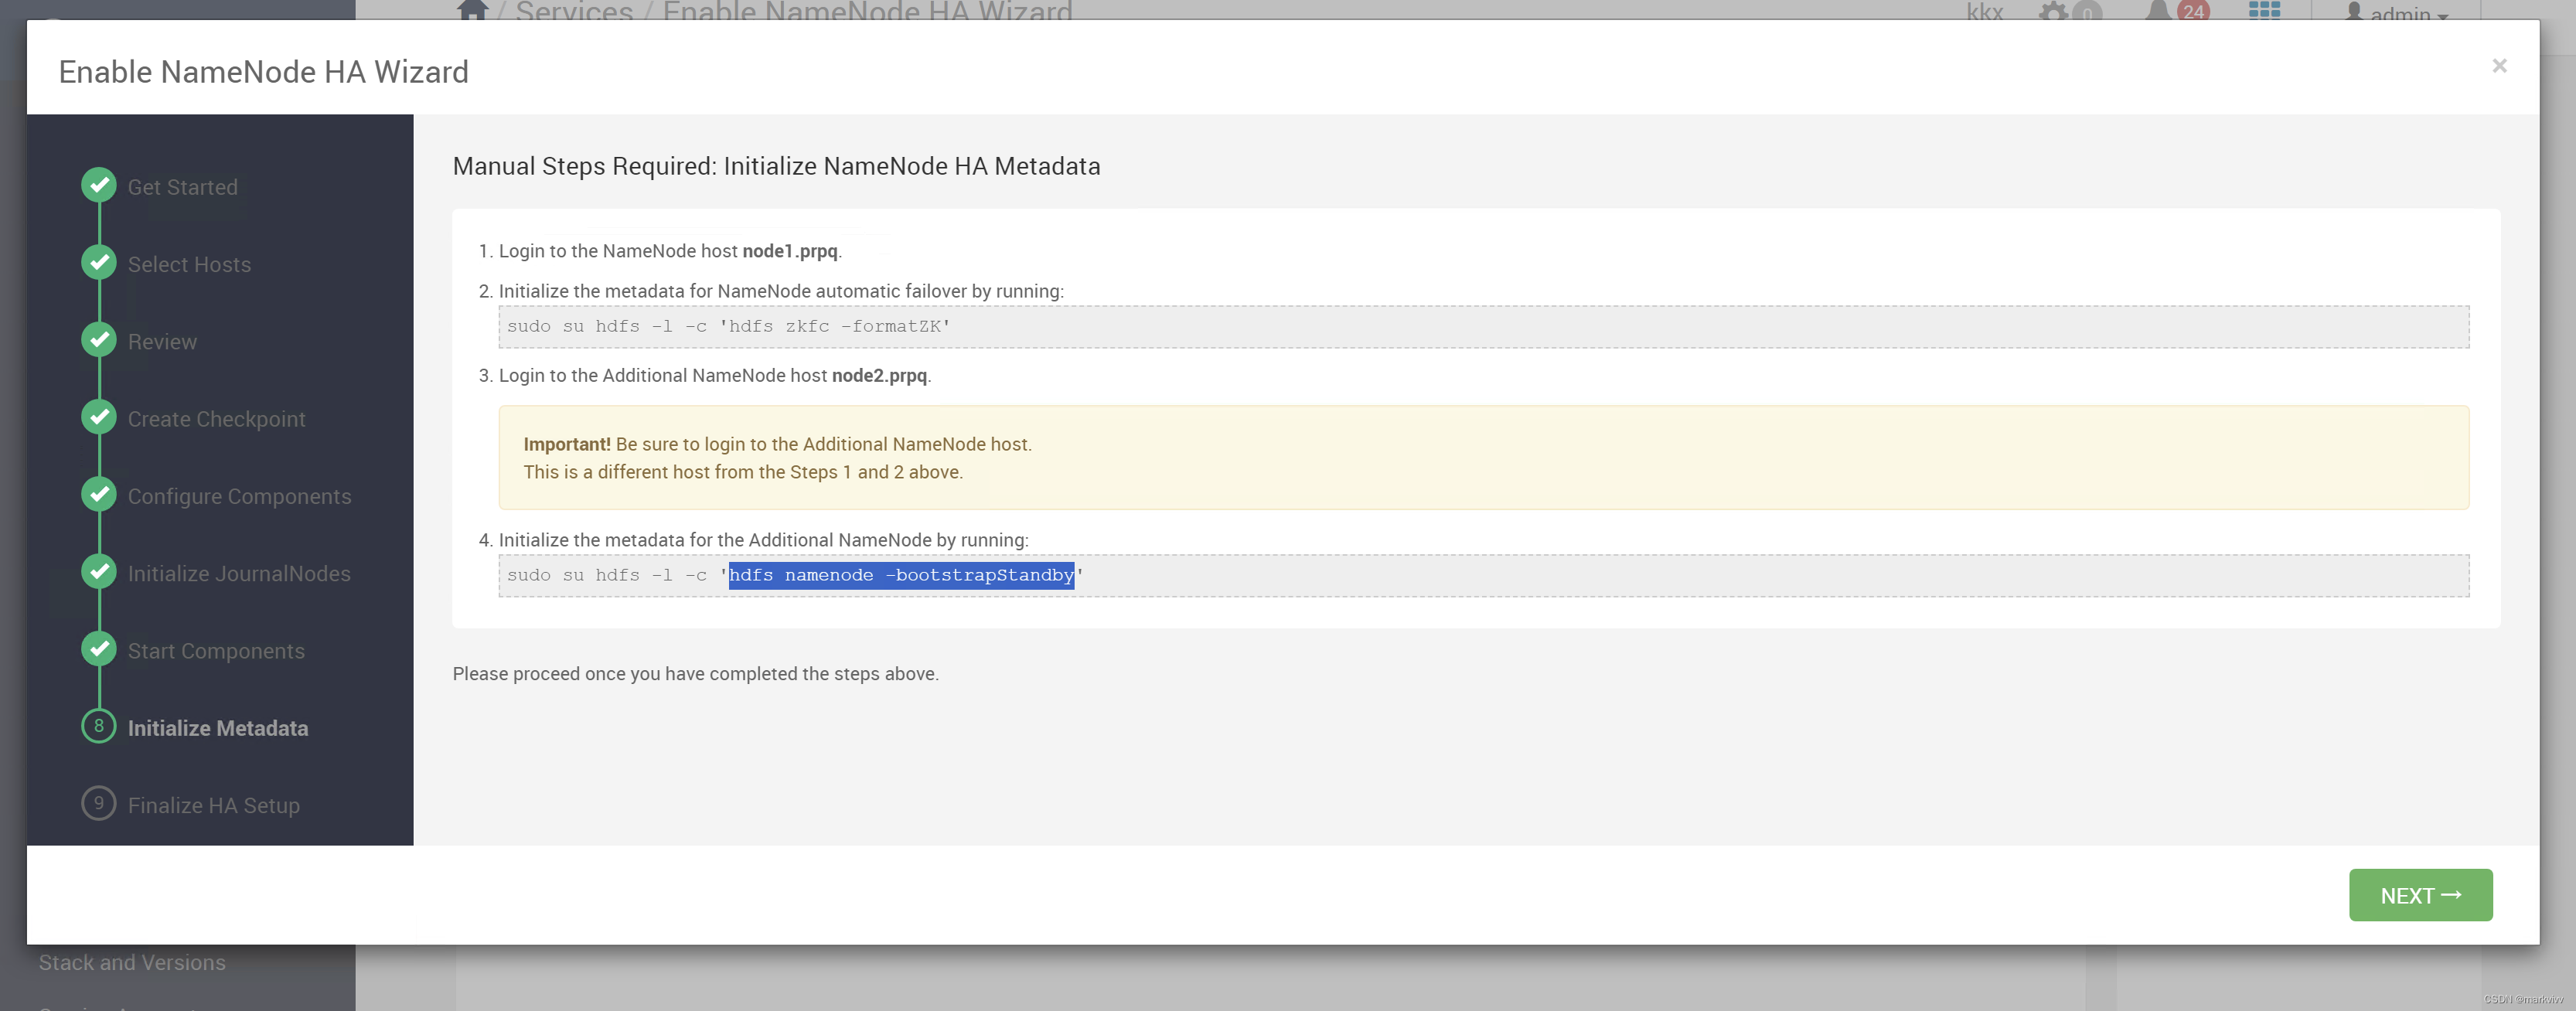
Task: Click the red 24 alerts badge
Action: 2193,11
